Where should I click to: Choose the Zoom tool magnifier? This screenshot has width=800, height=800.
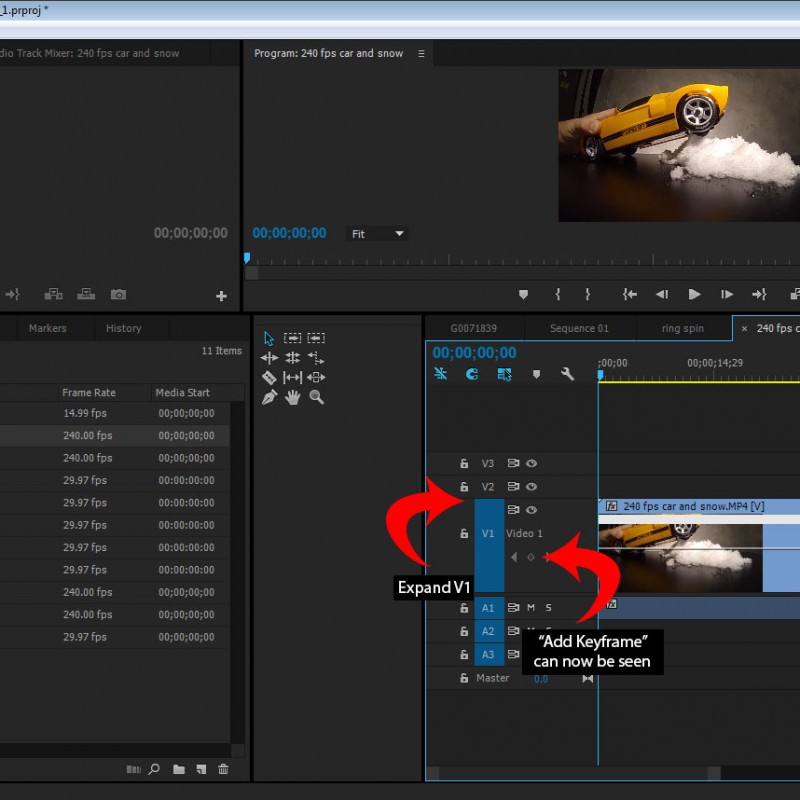(x=316, y=397)
